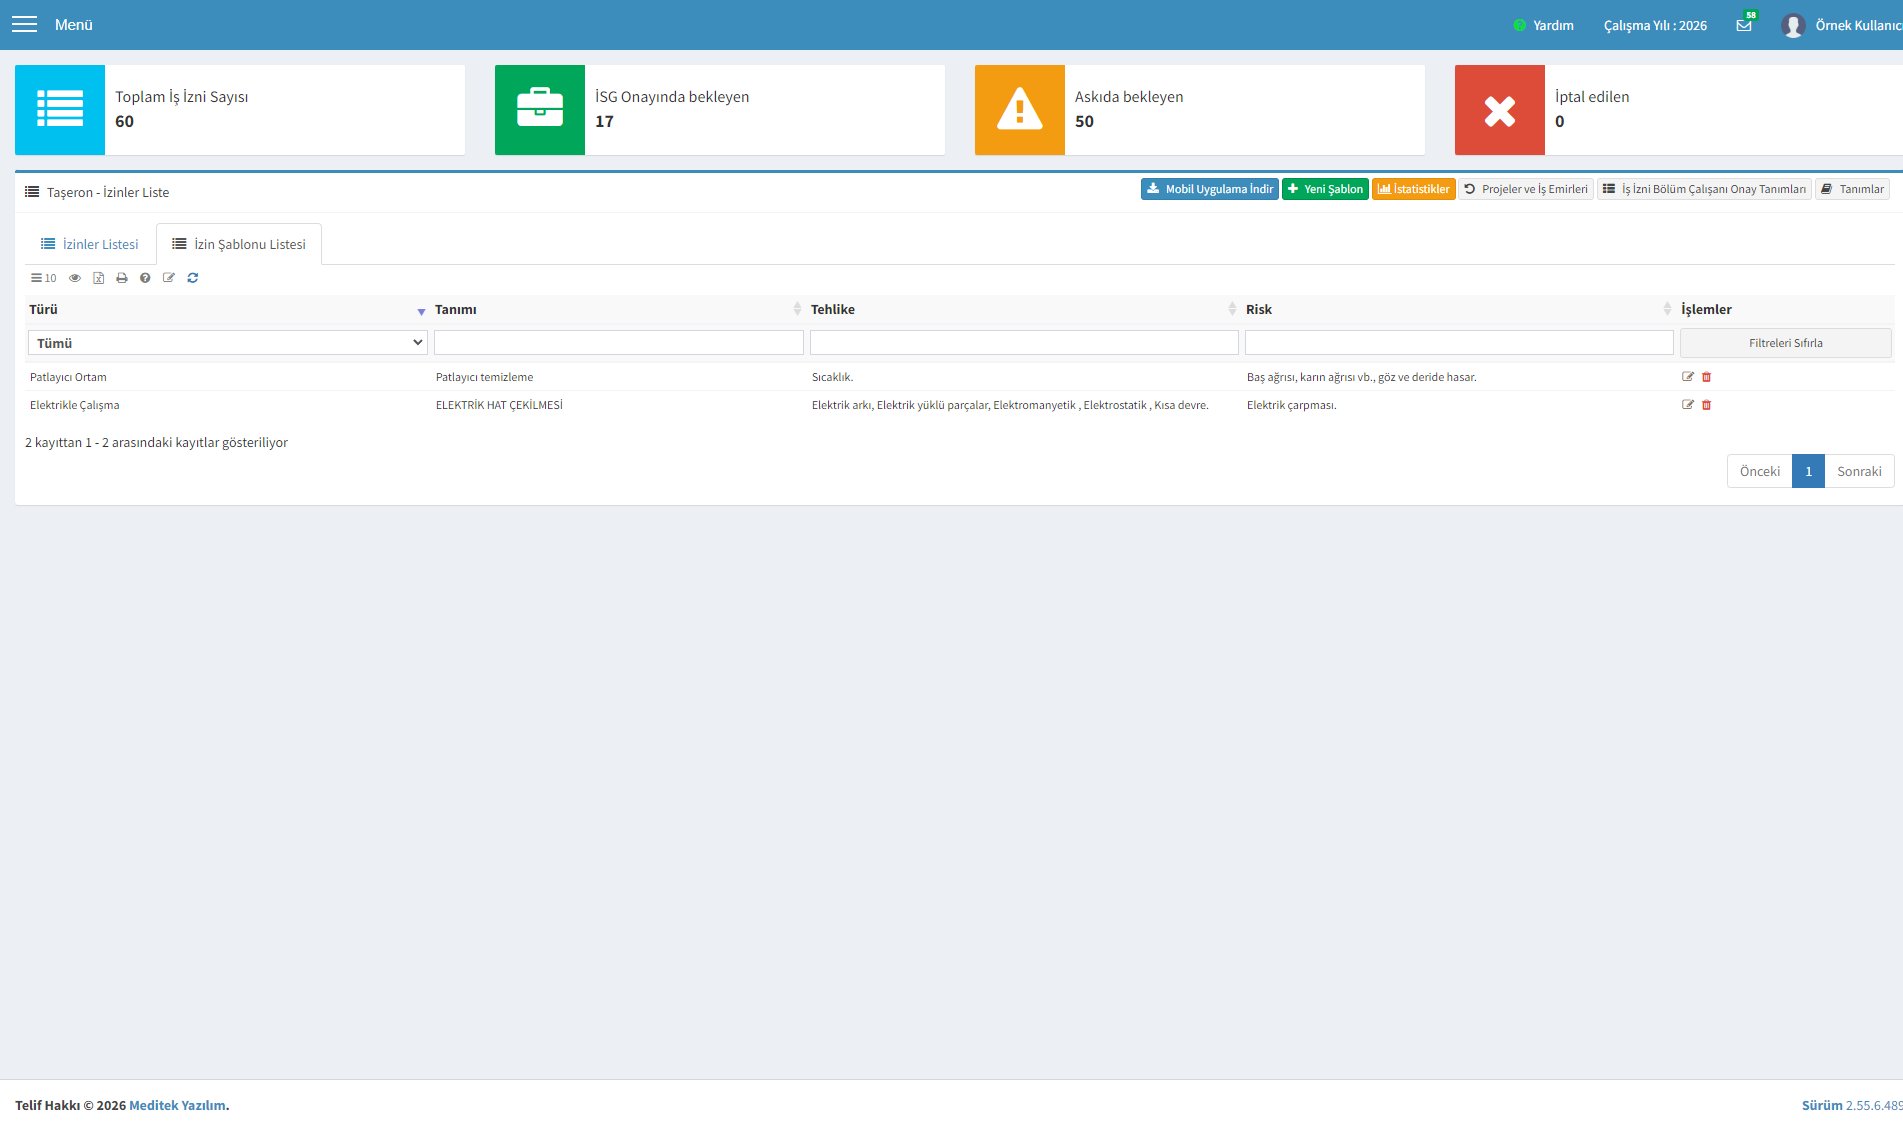This screenshot has width=1903, height=1130.
Task: Click Filtreleri Sıfırla to reset filters
Action: [x=1786, y=343]
